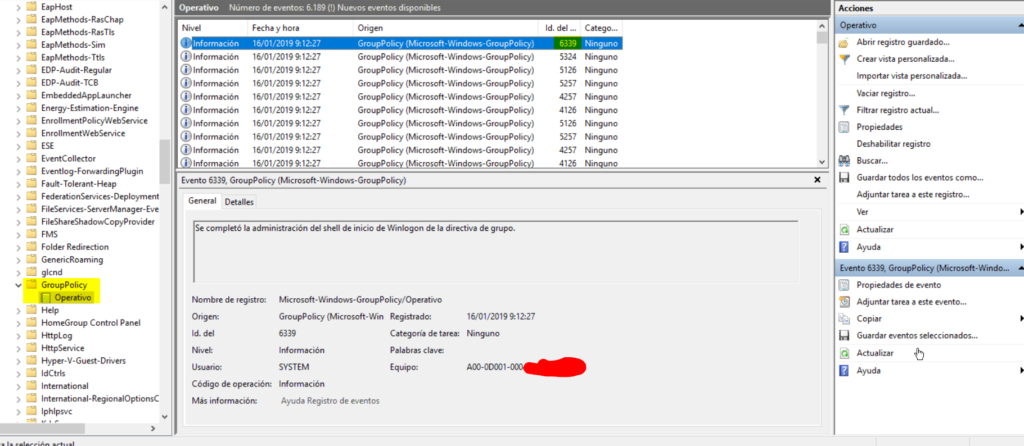The height and width of the screenshot is (446, 1024).
Task: Close the event 6339 preview pane
Action: click(x=818, y=180)
